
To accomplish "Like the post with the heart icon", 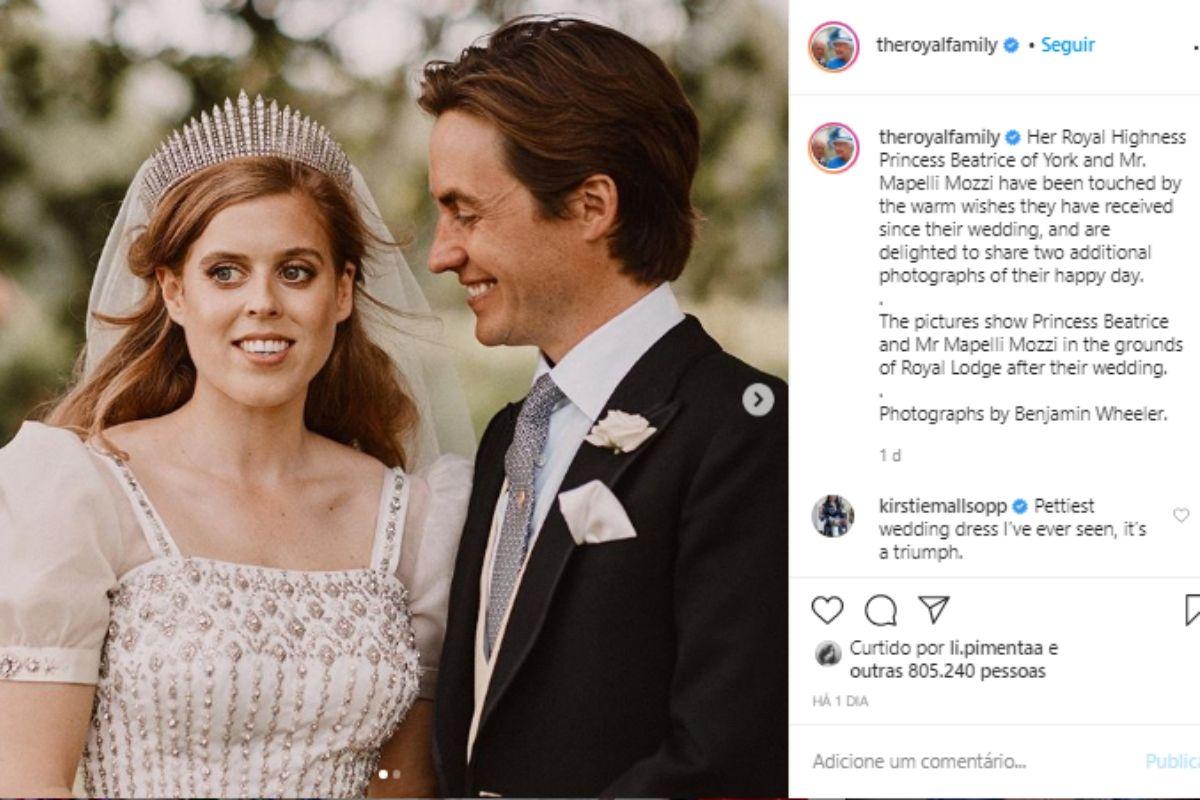I will [x=827, y=610].
